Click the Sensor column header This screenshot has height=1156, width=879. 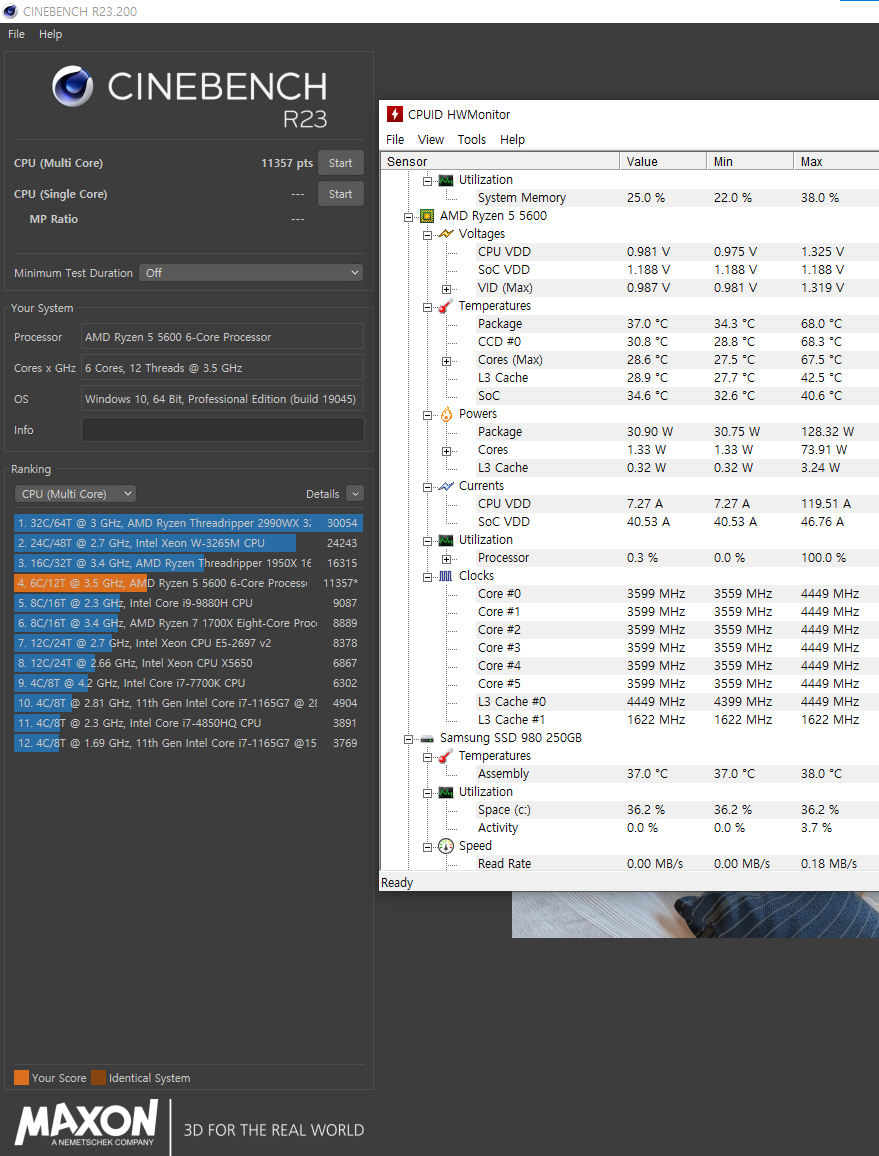point(500,161)
